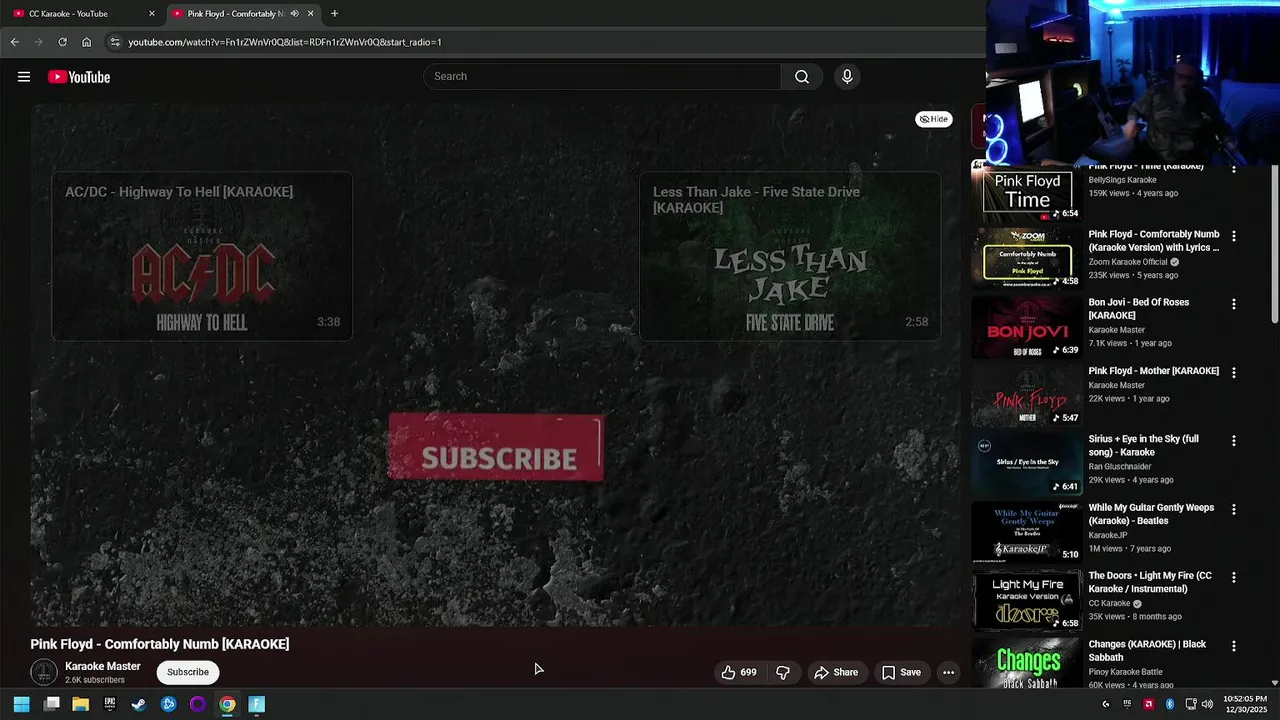Go to YouTube home via logo
The image size is (1280, 720).
(79, 77)
